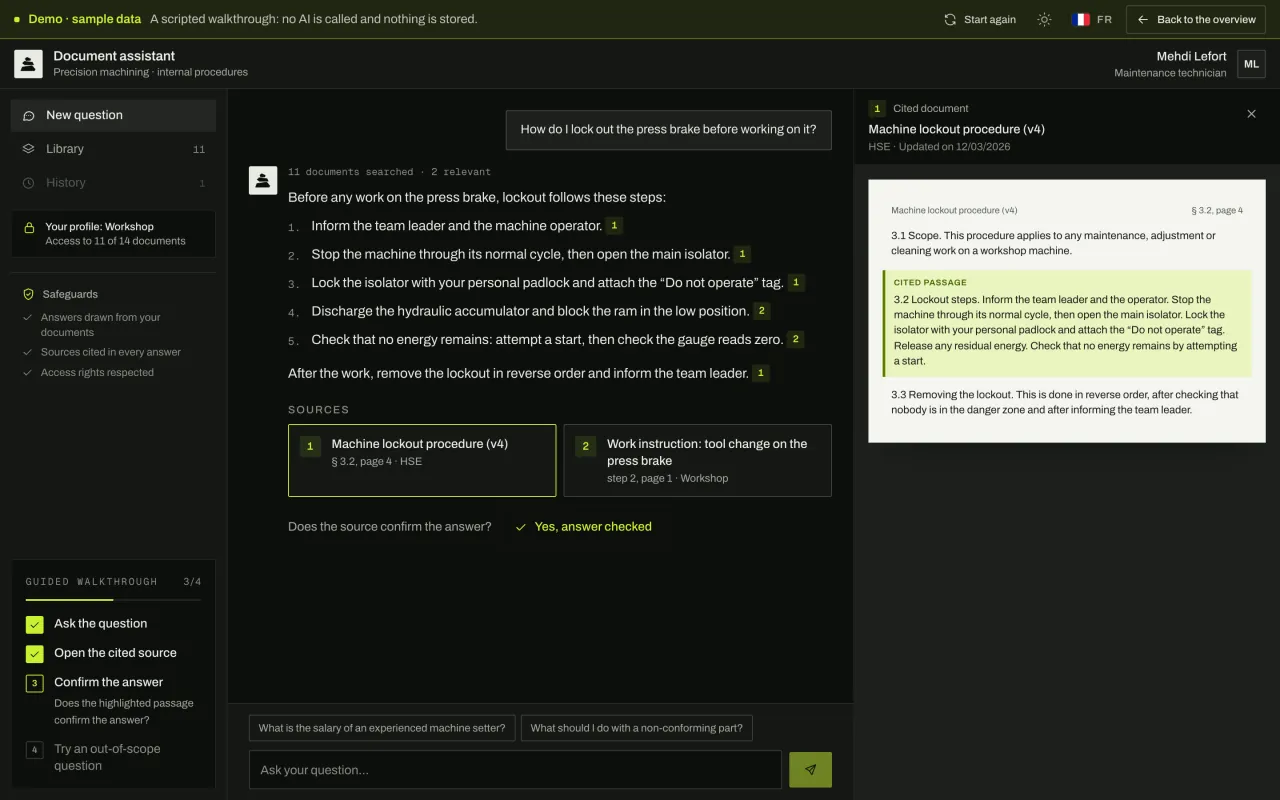The height and width of the screenshot is (800, 1280).
Task: Click citation 2 after 'gauge reads zero'
Action: point(796,339)
